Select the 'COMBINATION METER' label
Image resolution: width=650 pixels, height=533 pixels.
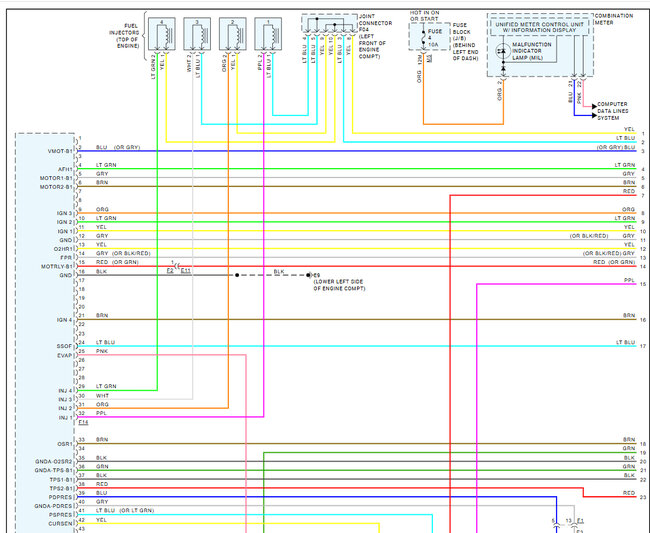pyautogui.click(x=614, y=19)
